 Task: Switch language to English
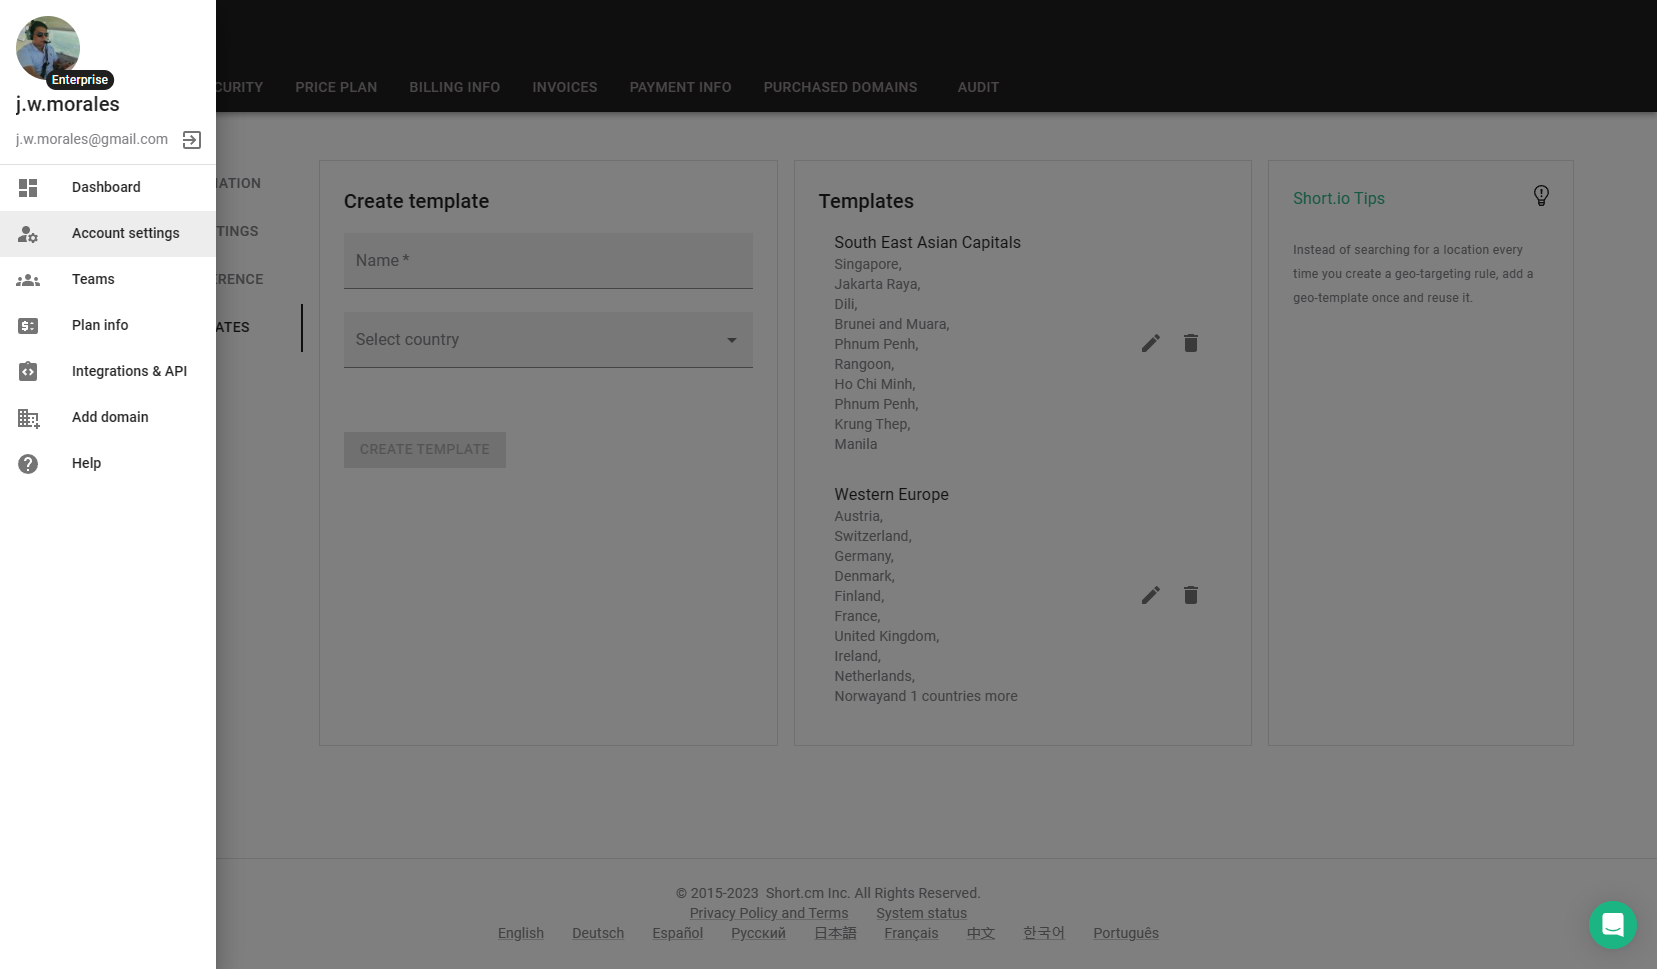point(521,933)
